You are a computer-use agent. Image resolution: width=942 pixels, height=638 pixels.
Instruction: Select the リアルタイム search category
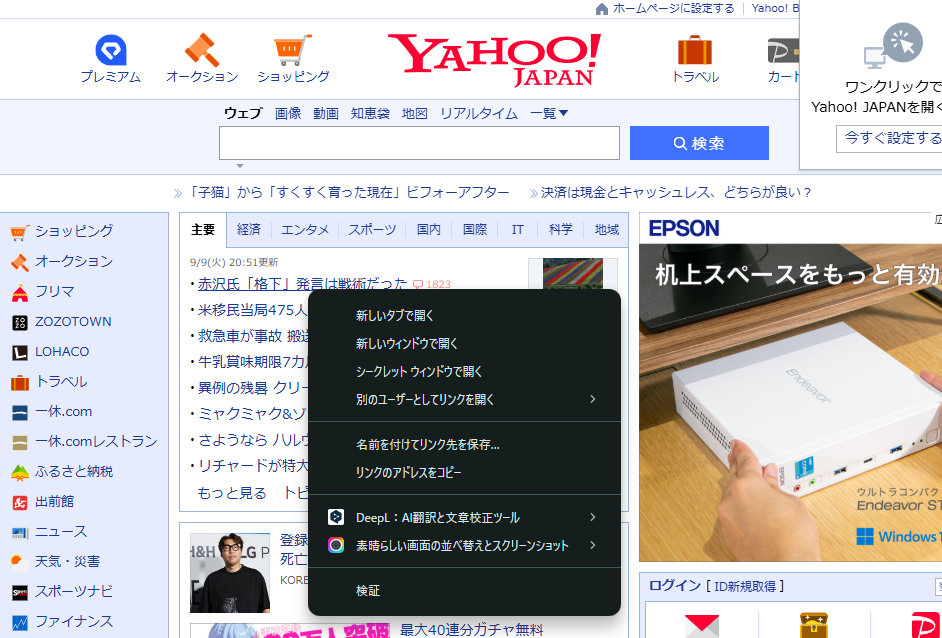(x=479, y=113)
